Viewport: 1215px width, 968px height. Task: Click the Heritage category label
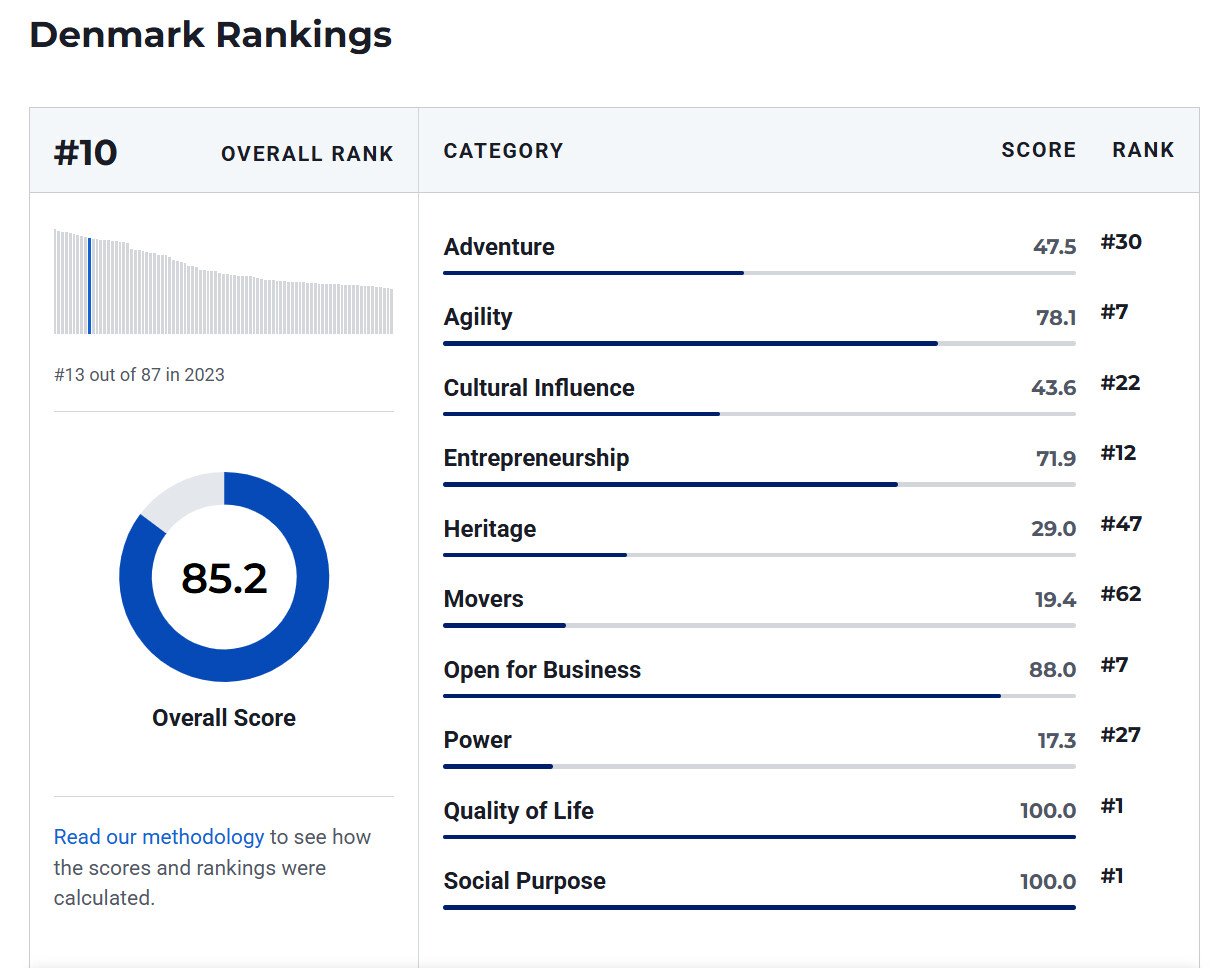pyautogui.click(x=490, y=529)
